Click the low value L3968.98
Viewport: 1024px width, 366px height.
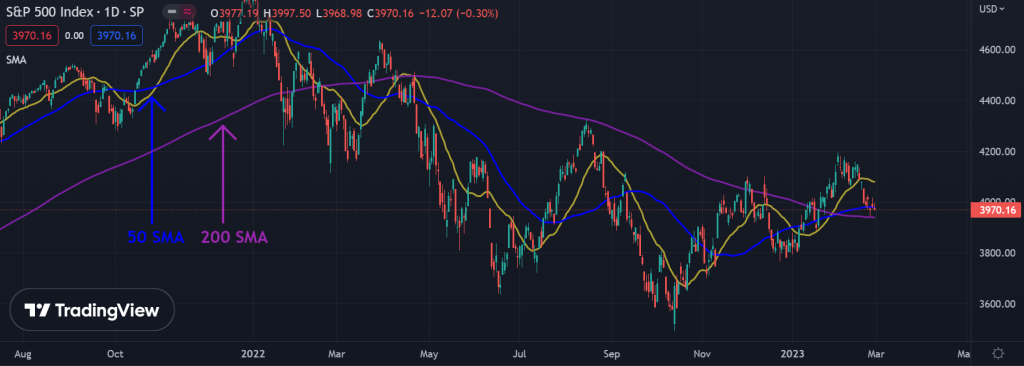point(339,12)
